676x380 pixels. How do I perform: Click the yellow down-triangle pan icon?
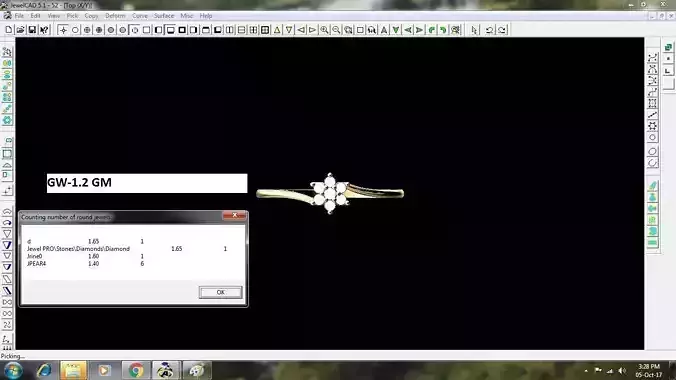289,30
